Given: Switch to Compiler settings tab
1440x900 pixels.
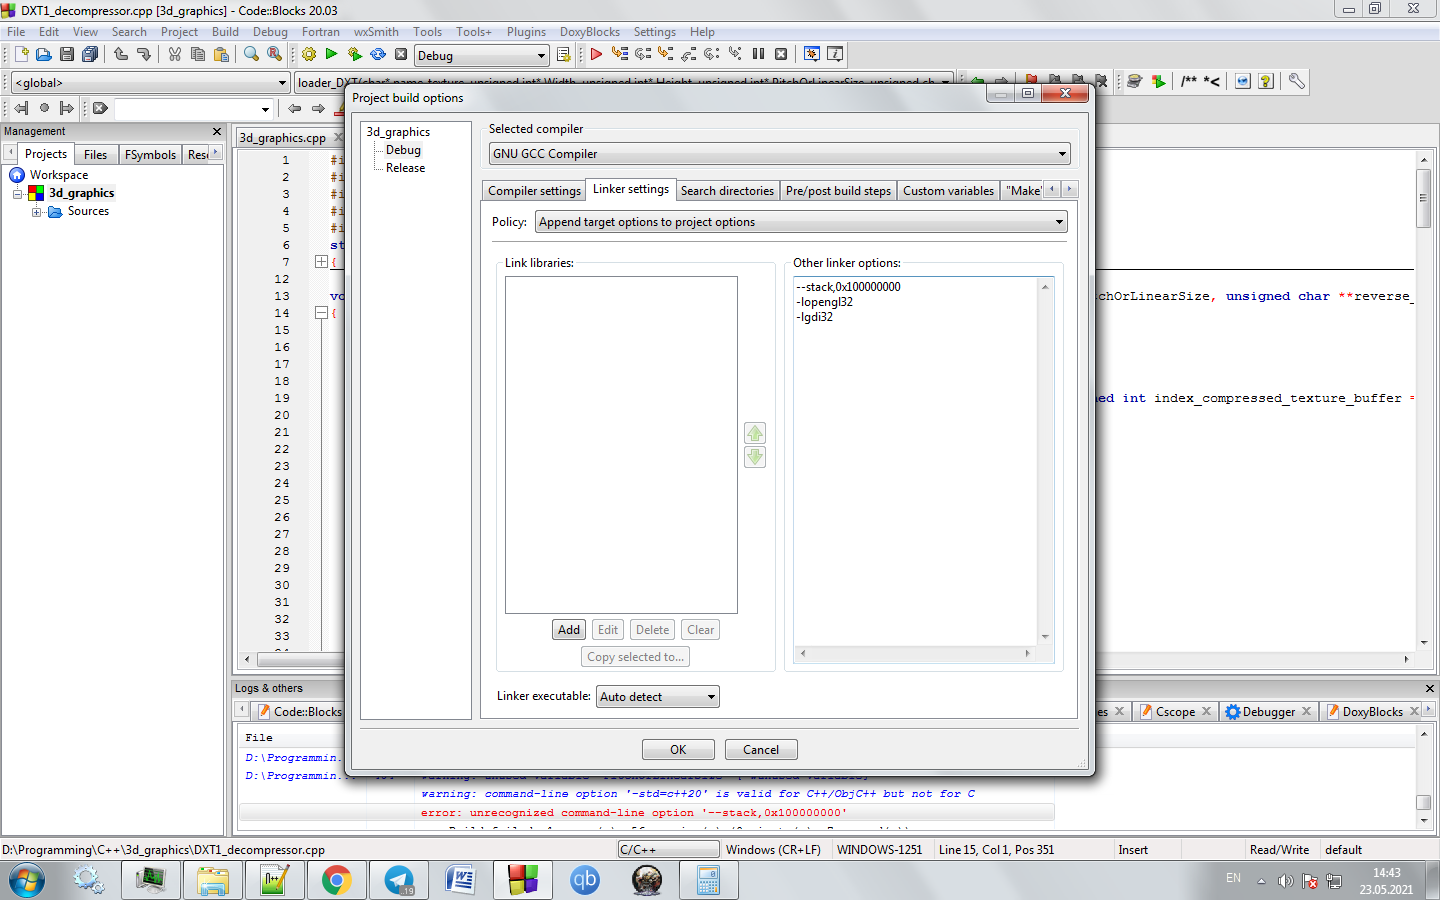Looking at the screenshot, I should [534, 191].
